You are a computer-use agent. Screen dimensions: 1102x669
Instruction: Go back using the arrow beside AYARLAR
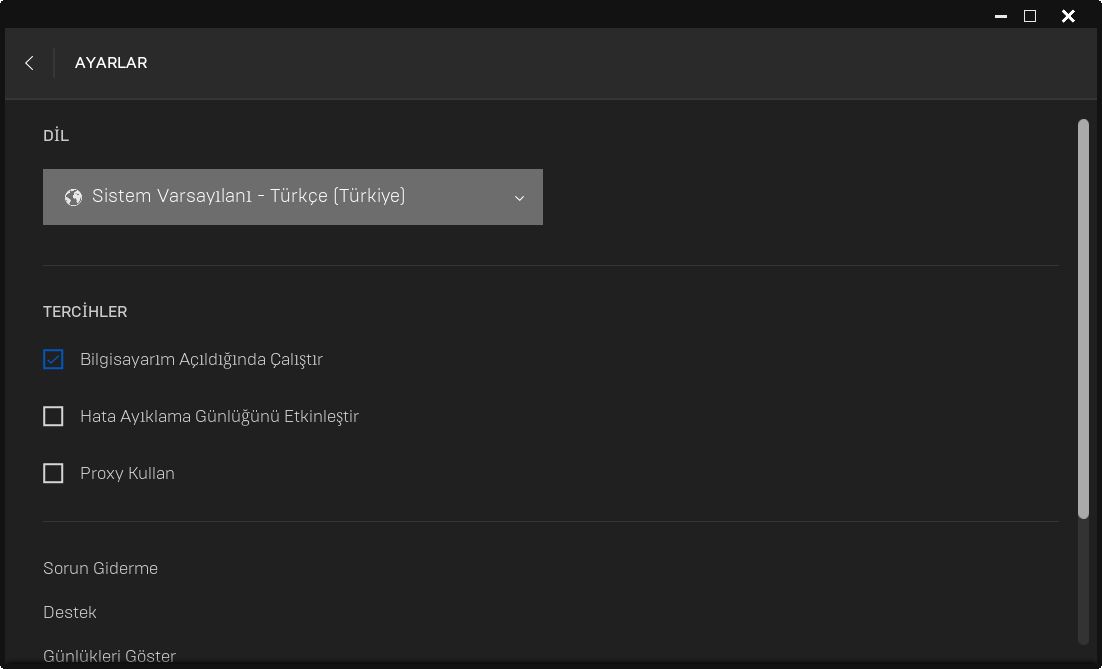tap(29, 63)
